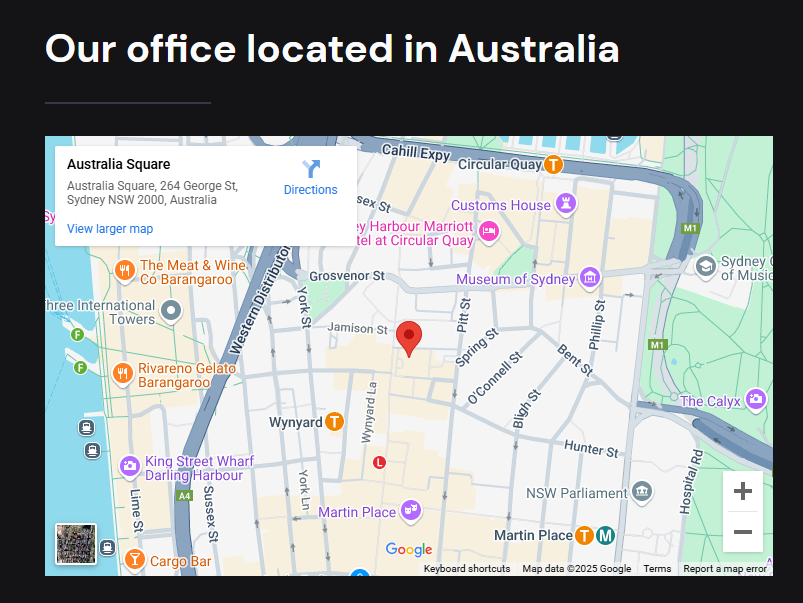Viewport: 803px width, 603px height.
Task: Click Report a map error link
Action: (725, 569)
